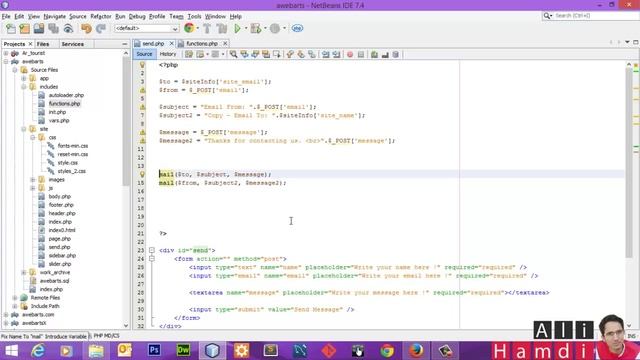Select the Source view button
Viewport: 640px width, 360px height.
144,54
